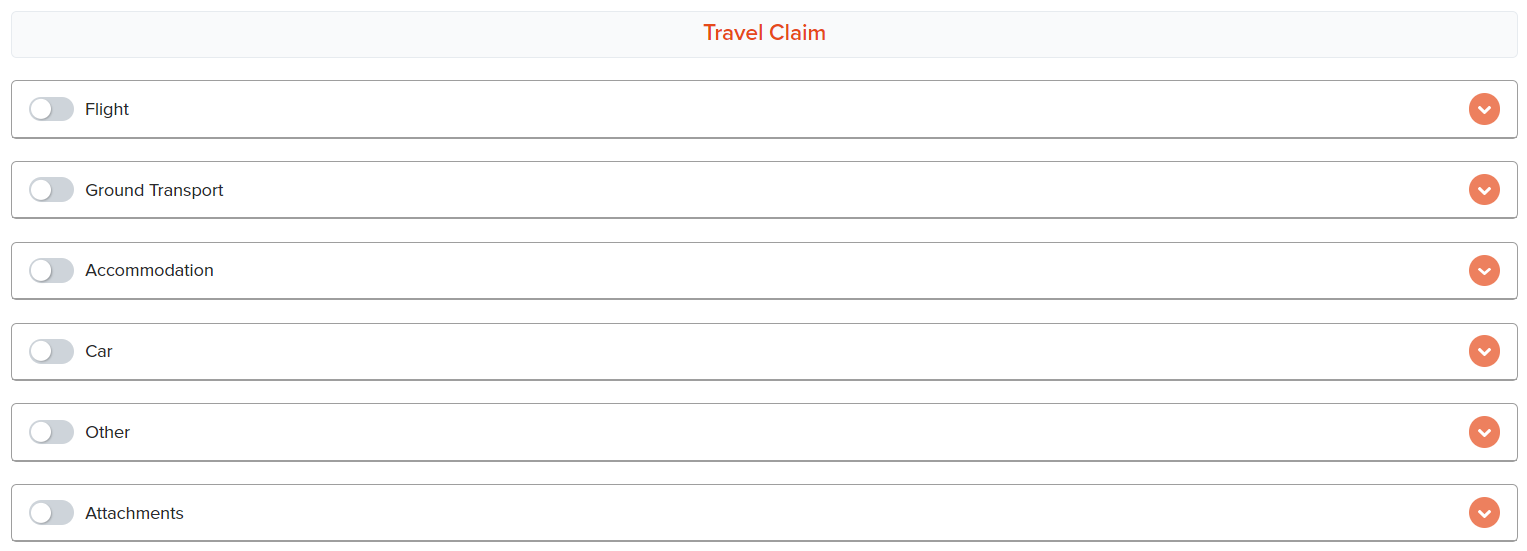Enable the Attachments toggle
The width and height of the screenshot is (1527, 551).
51,512
